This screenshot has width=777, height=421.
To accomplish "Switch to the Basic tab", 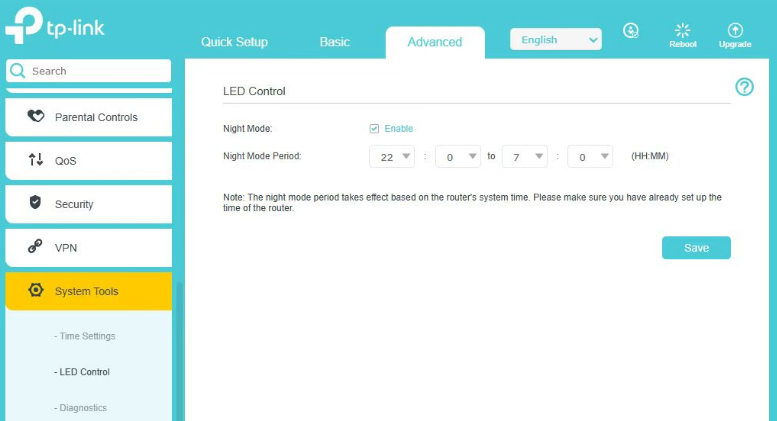I will [x=334, y=42].
